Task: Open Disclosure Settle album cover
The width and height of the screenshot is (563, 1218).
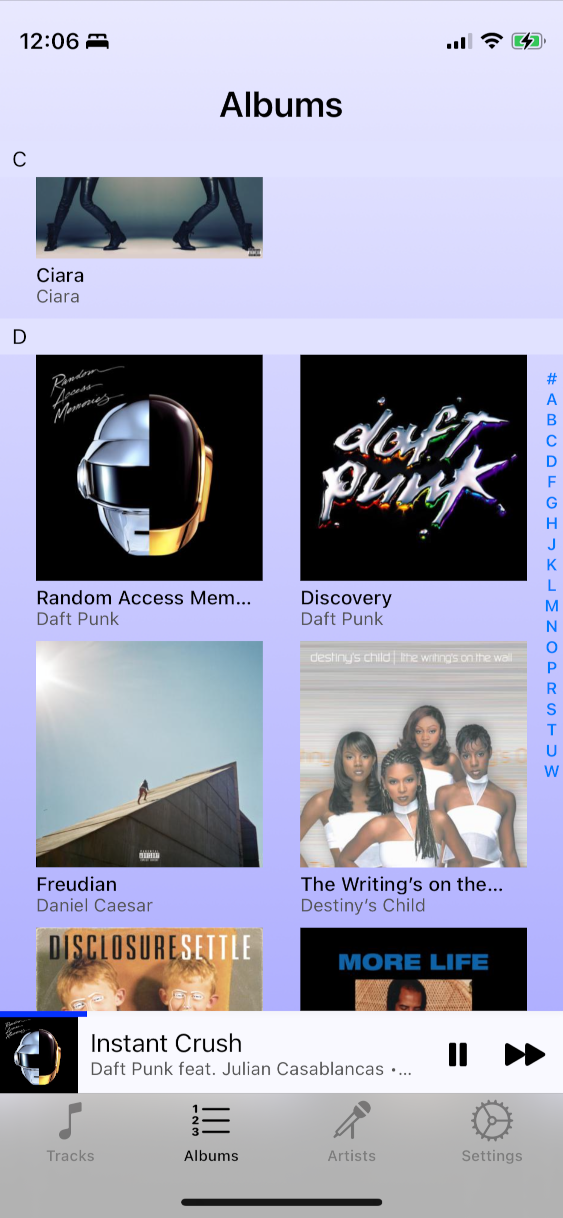Action: (149, 969)
